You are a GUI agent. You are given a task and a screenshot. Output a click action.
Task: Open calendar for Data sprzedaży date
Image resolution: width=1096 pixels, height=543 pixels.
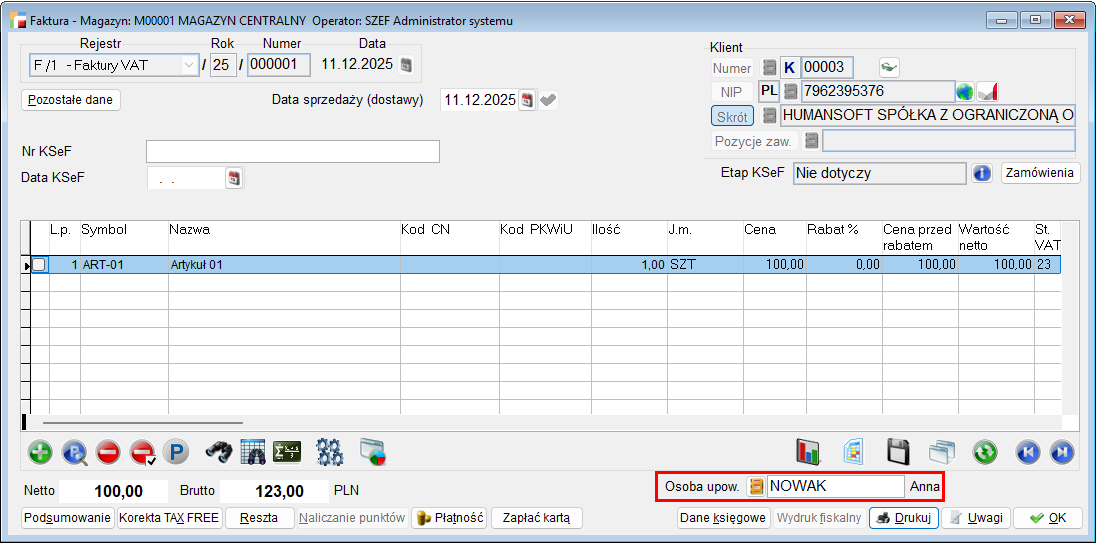[x=527, y=100]
